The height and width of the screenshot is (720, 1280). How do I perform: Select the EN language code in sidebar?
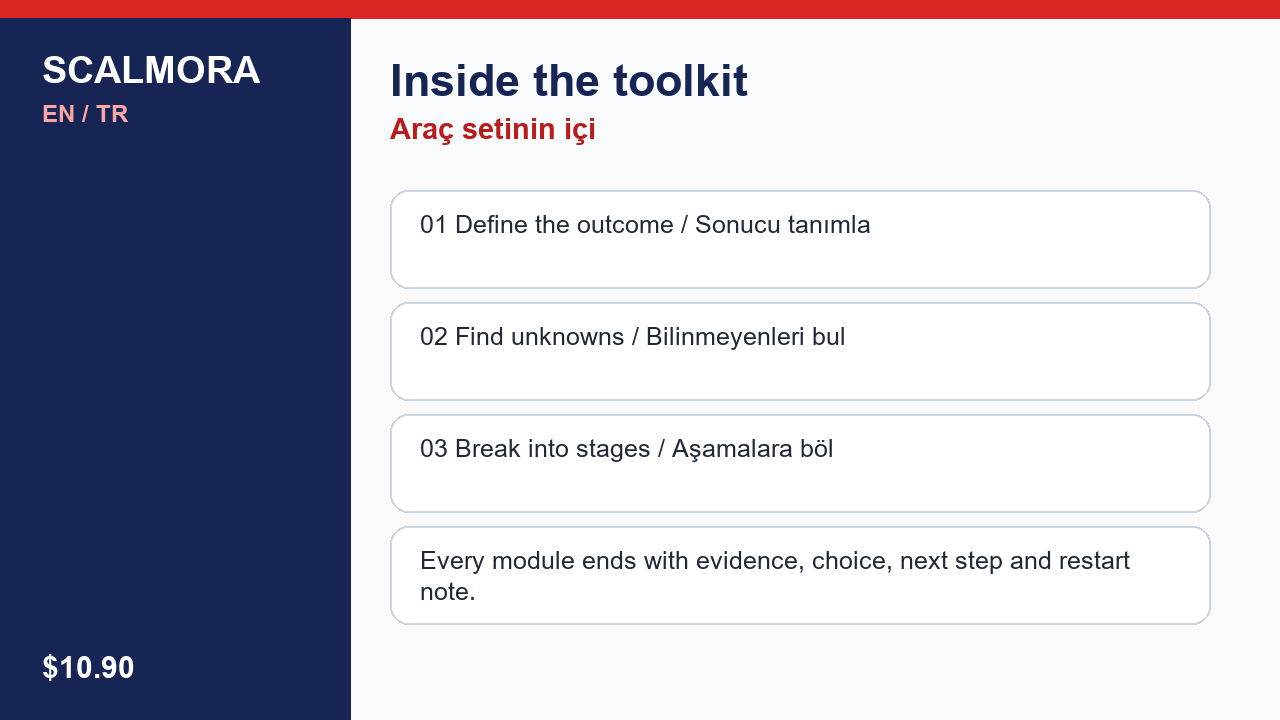tap(58, 114)
